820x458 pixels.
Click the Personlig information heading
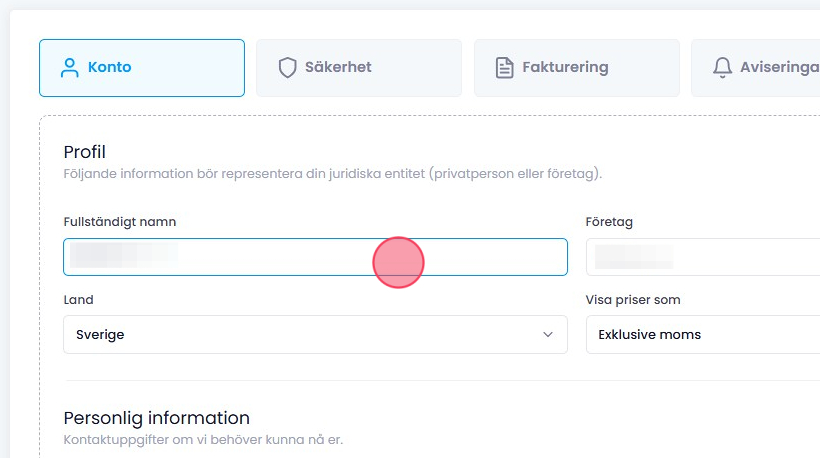[x=156, y=418]
